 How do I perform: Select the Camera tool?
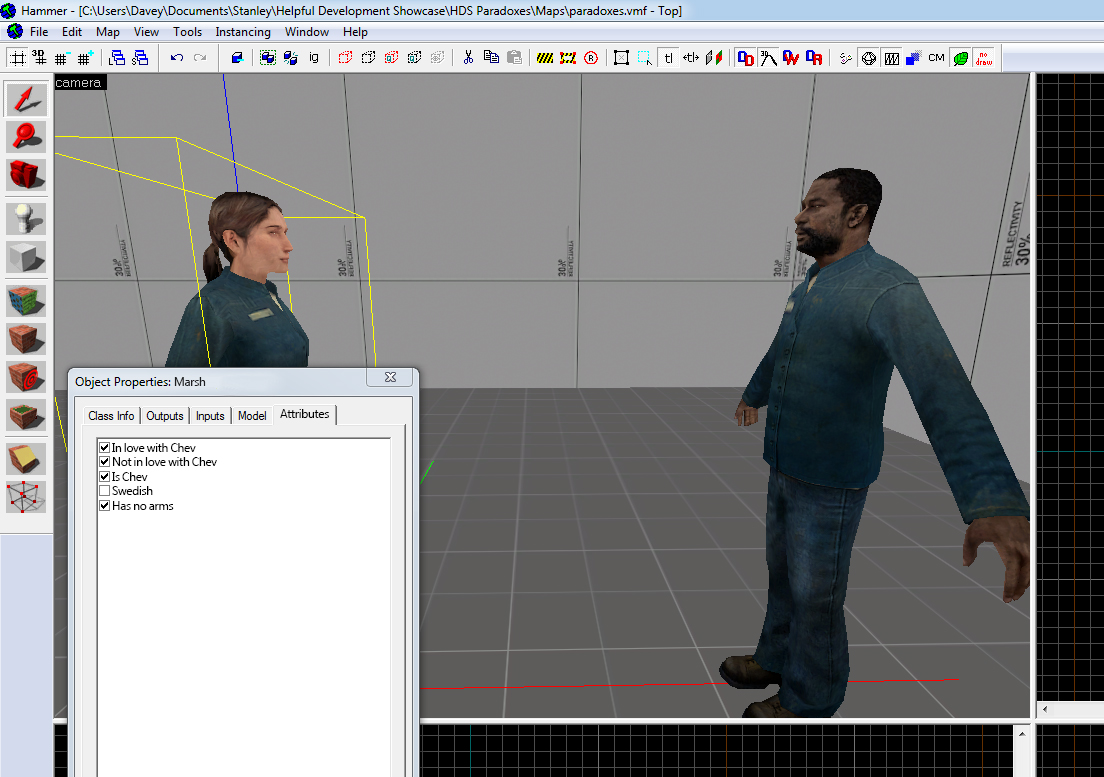[x=26, y=175]
